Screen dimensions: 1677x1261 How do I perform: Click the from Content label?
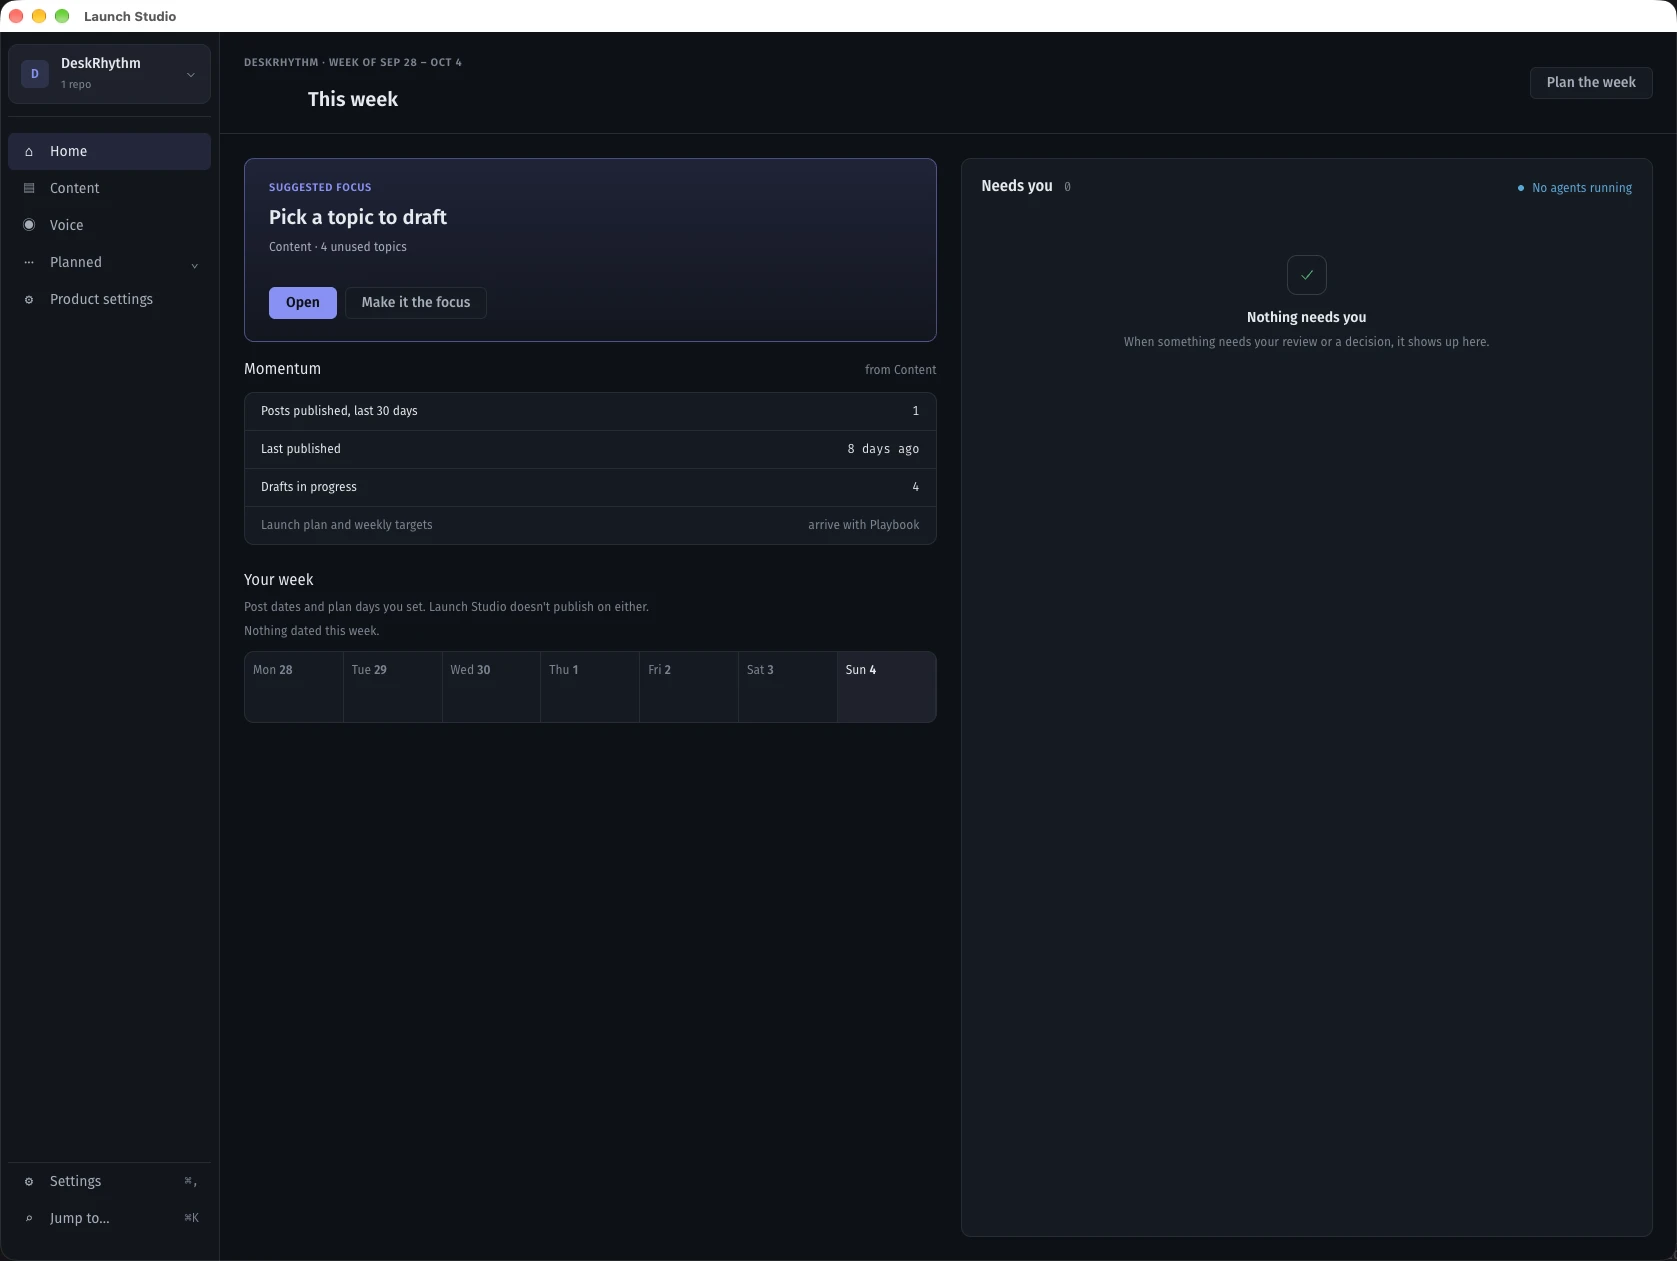(x=900, y=370)
